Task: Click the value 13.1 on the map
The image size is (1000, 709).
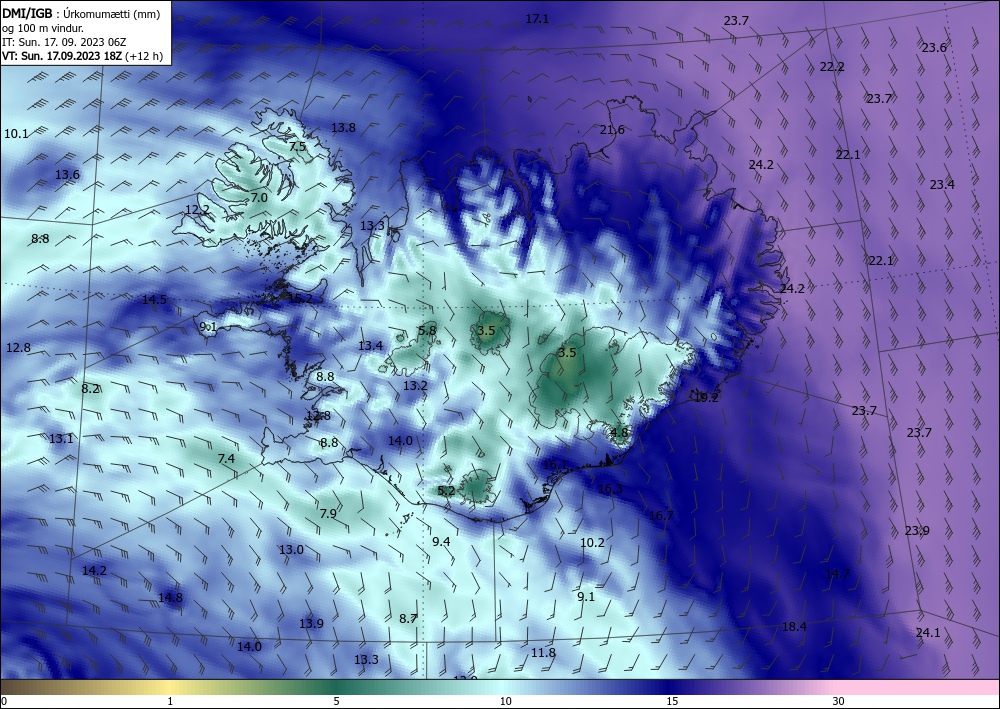Action: 61,438
